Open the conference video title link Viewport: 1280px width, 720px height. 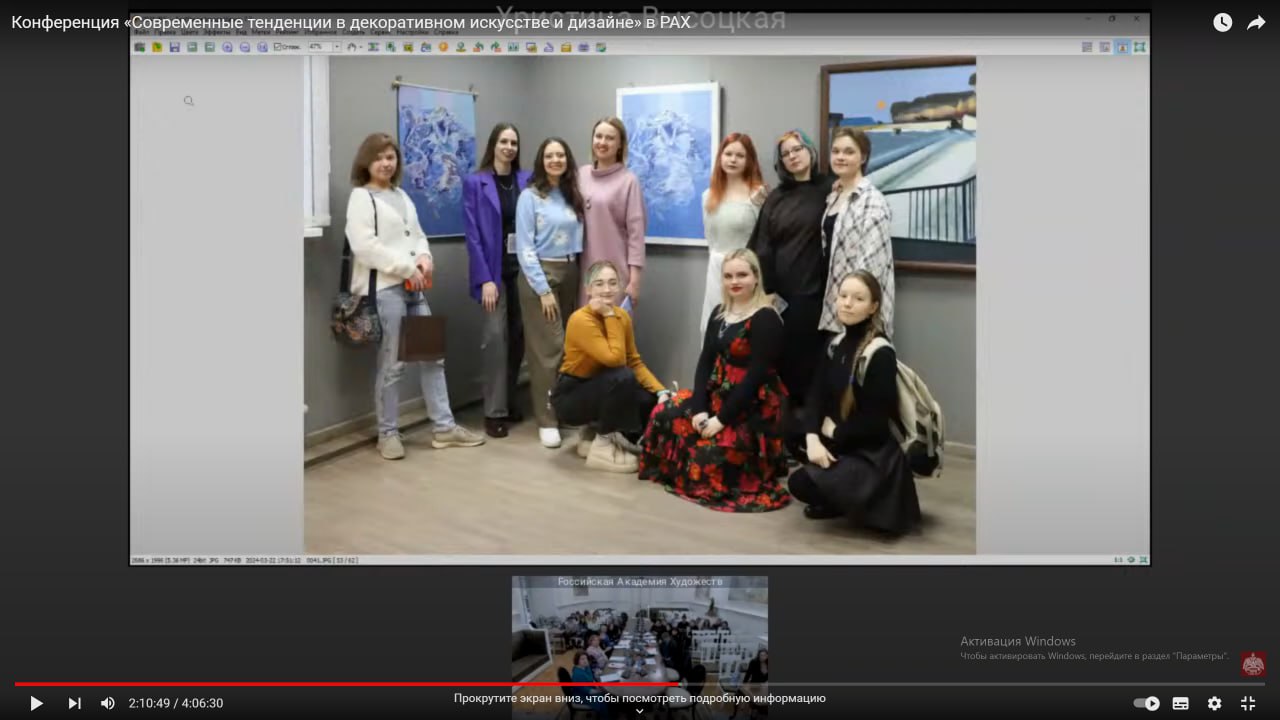350,22
